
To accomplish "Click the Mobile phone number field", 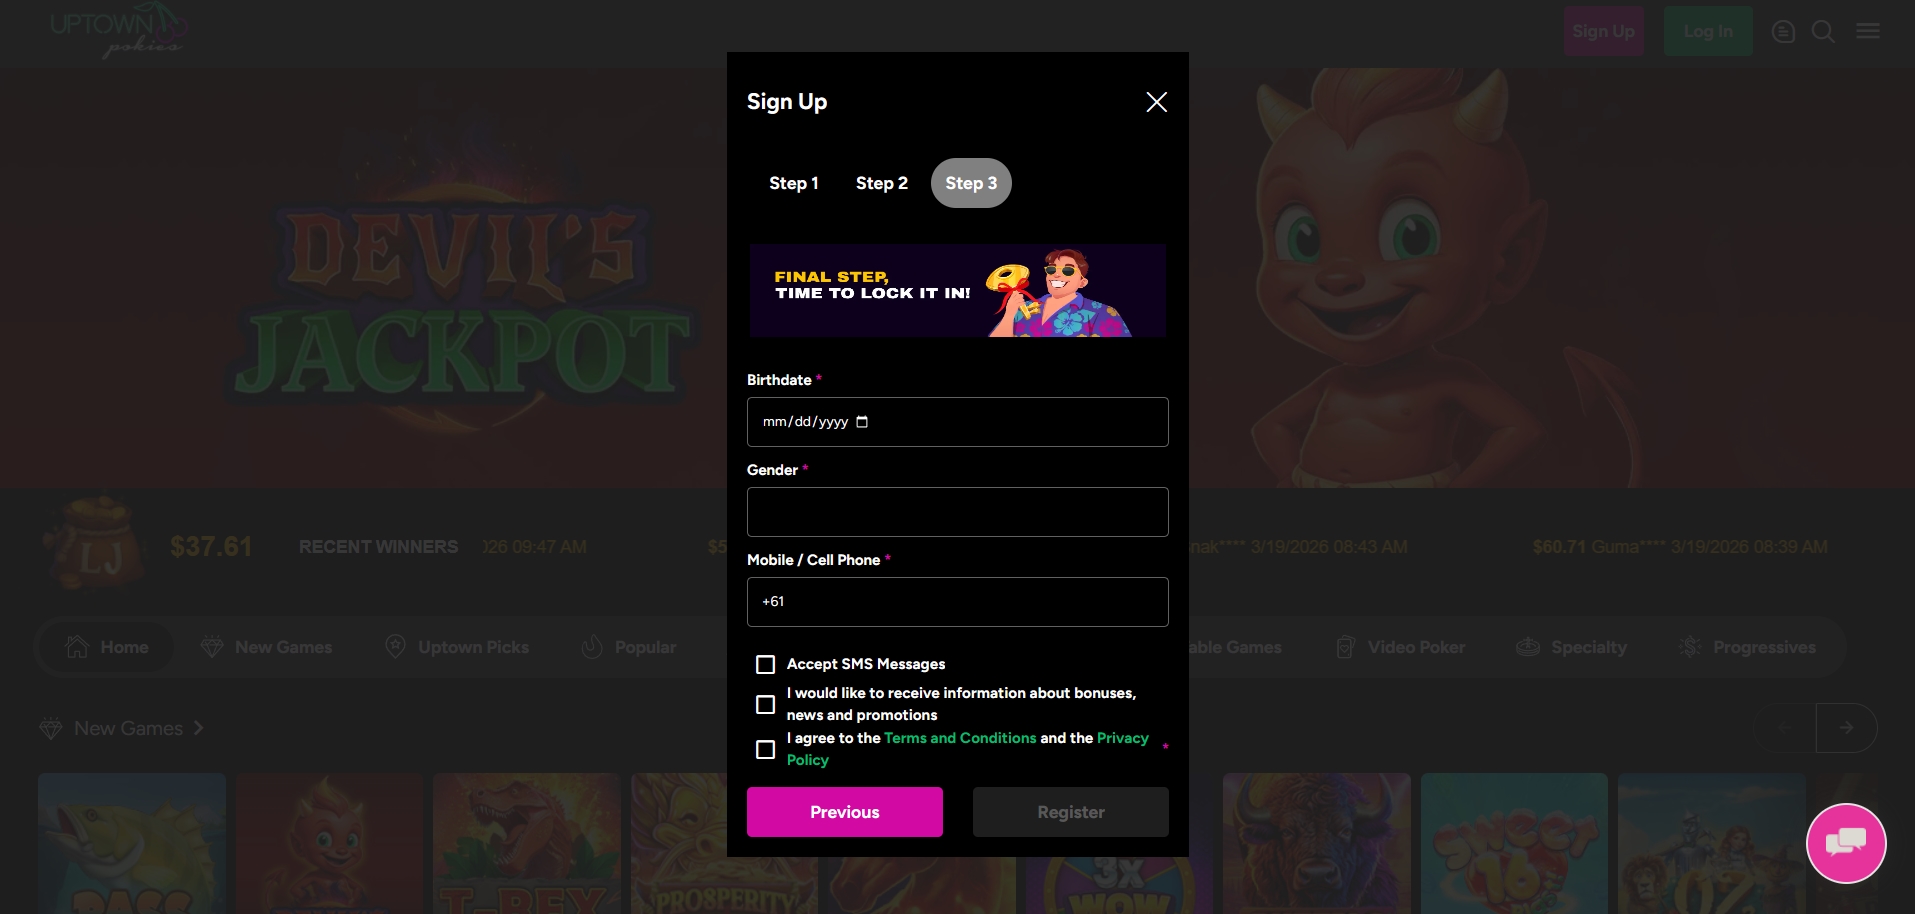I will pos(957,601).
